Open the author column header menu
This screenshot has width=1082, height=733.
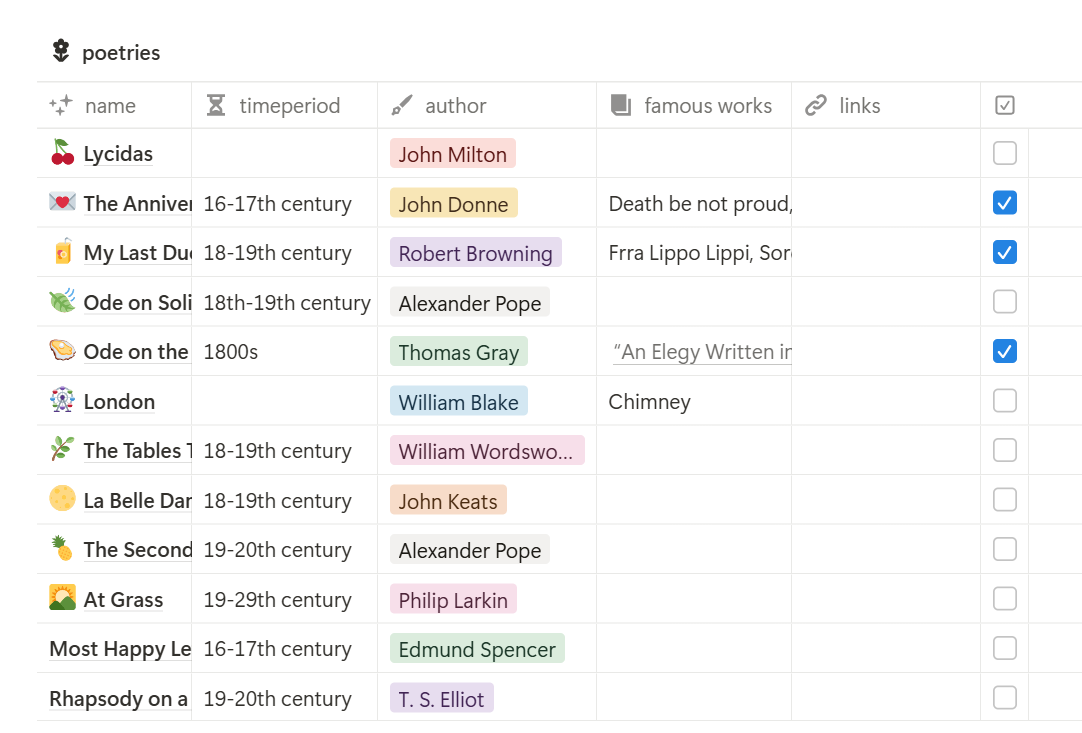[x=455, y=106]
